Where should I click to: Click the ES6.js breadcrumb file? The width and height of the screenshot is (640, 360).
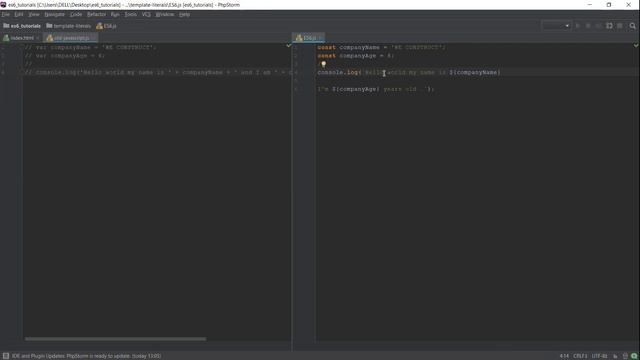tap(107, 26)
